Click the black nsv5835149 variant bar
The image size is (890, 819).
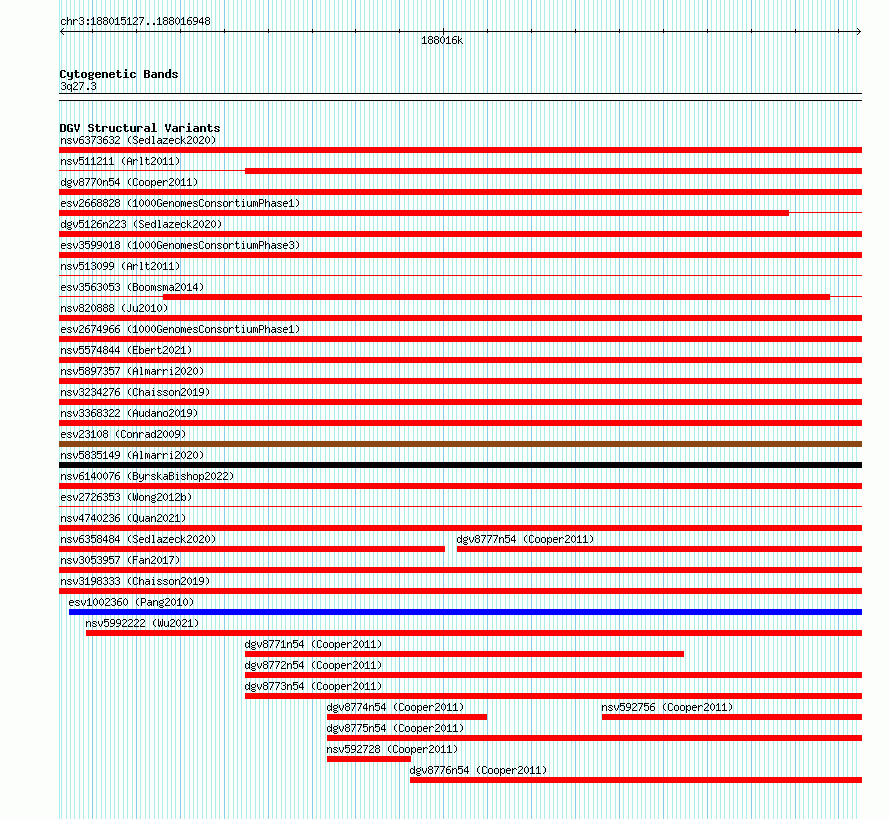point(460,465)
